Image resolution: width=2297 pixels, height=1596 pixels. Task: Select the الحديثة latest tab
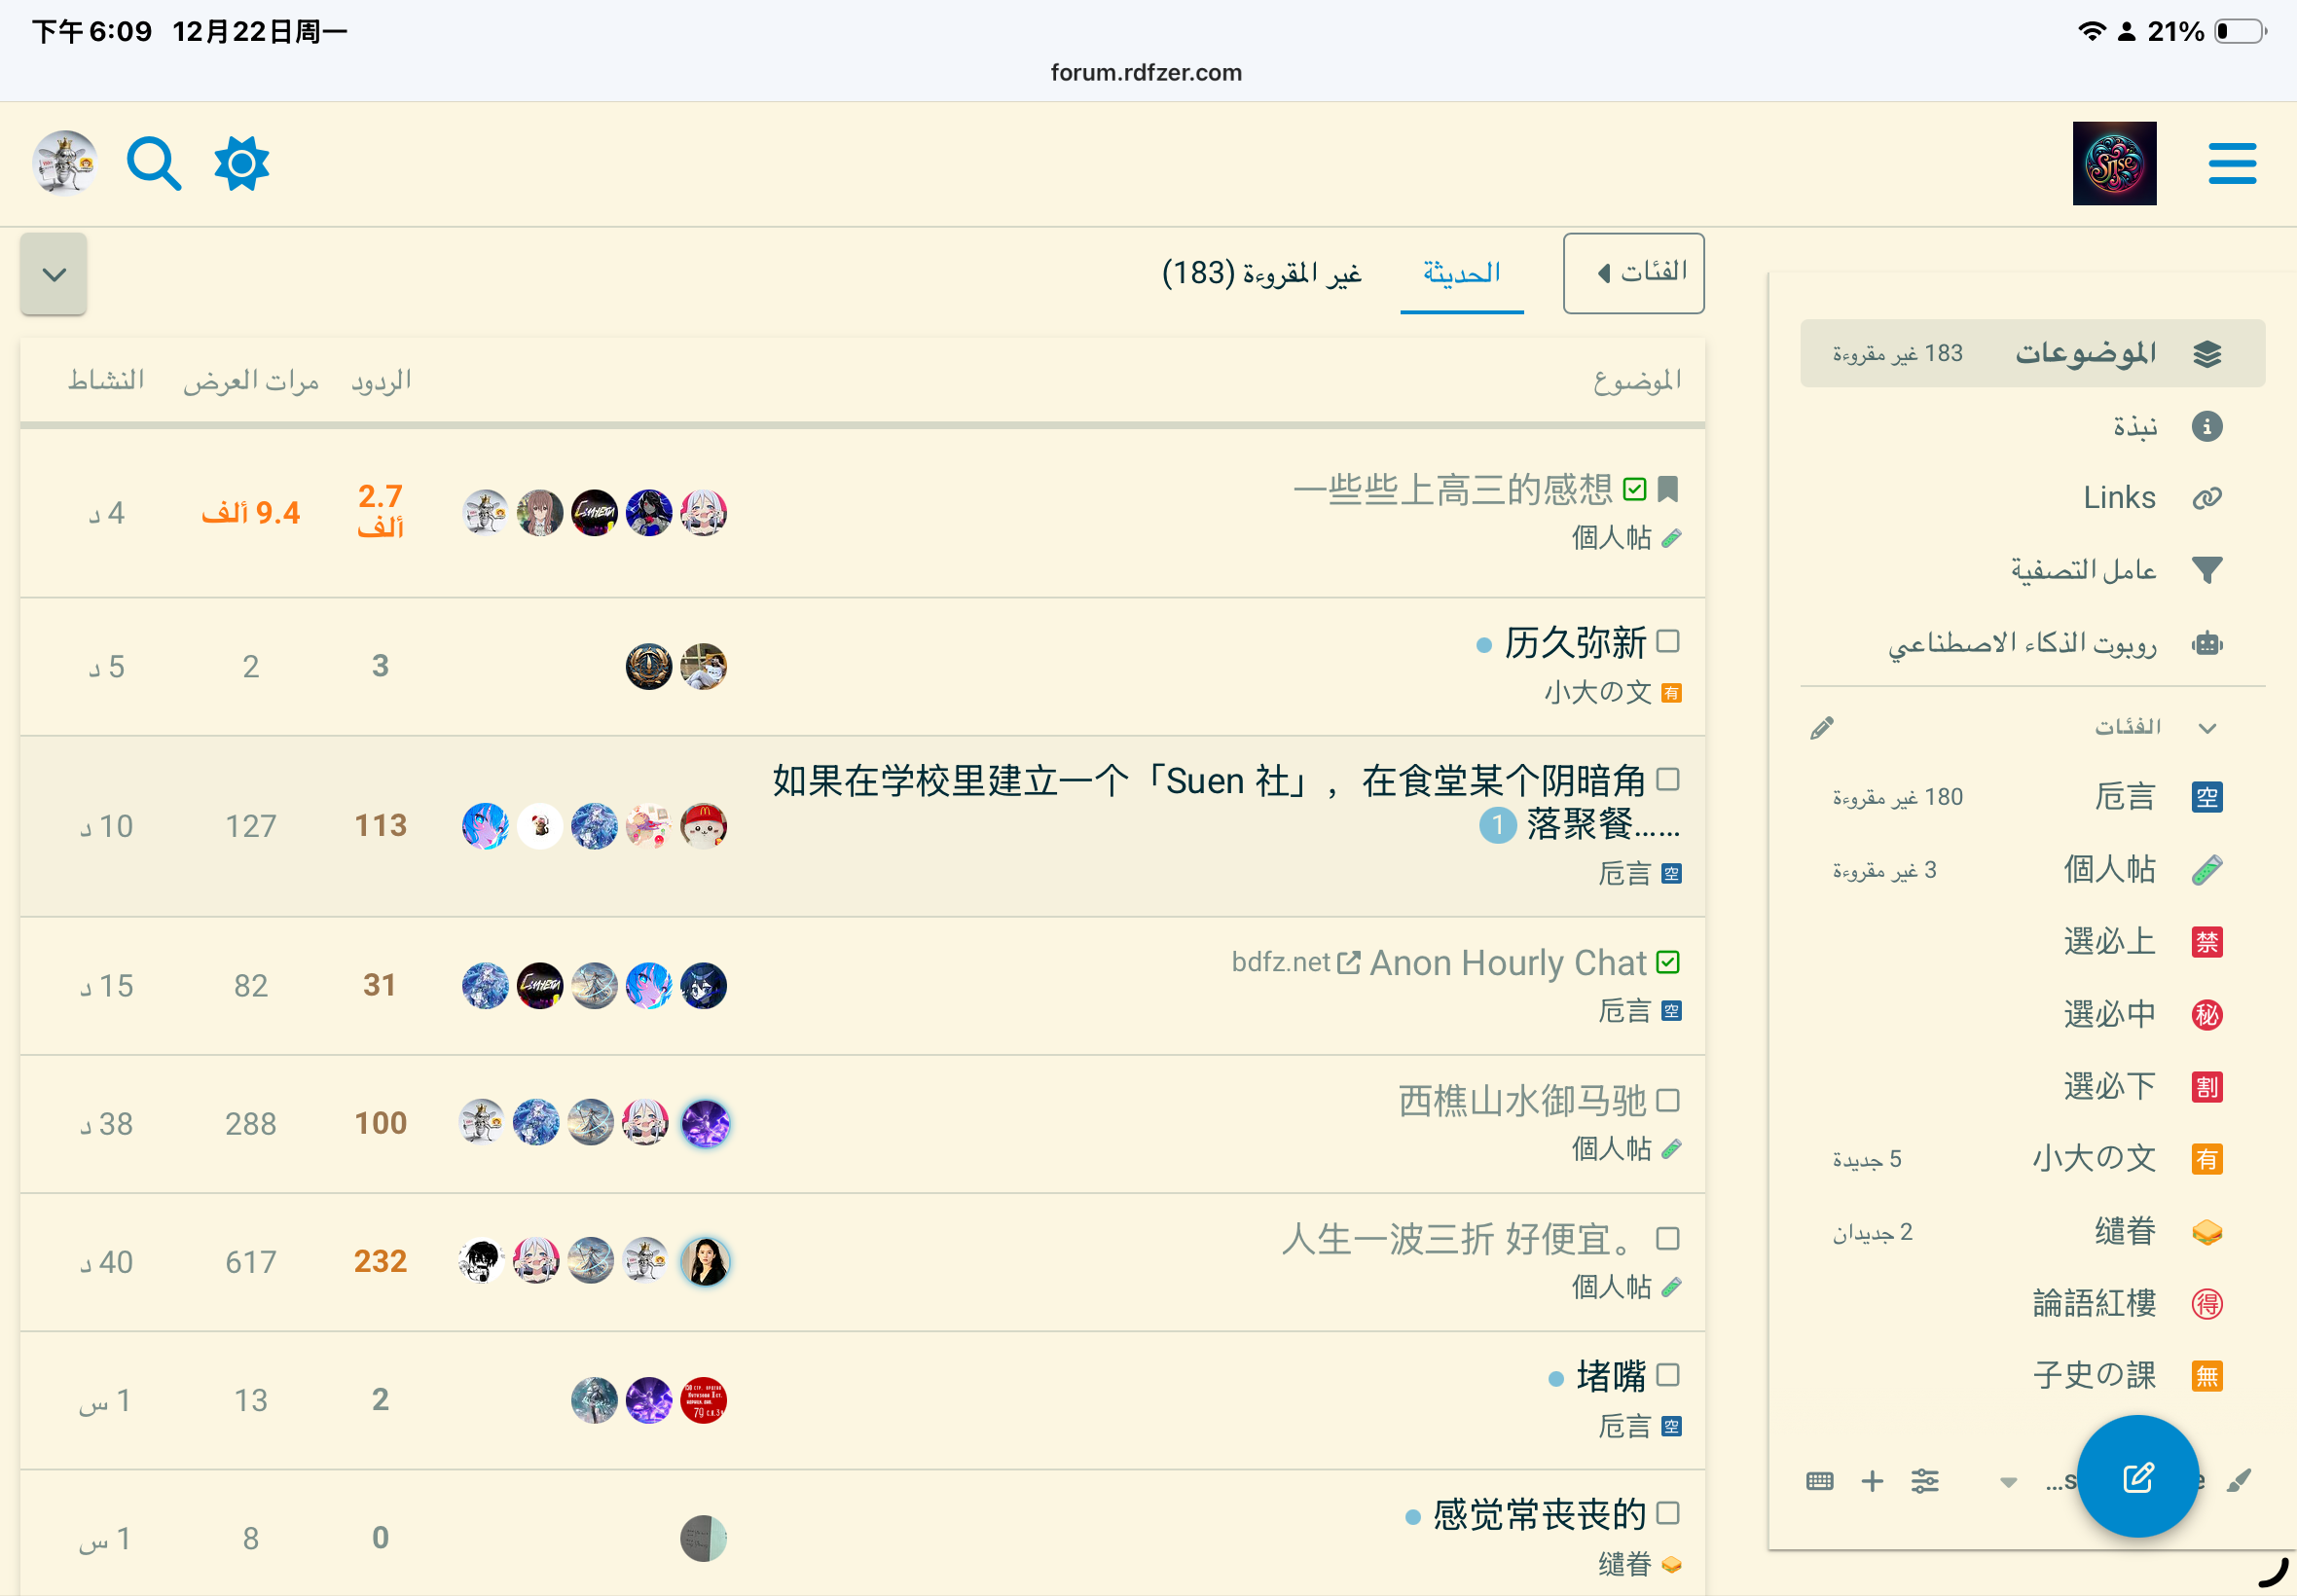[x=1461, y=273]
